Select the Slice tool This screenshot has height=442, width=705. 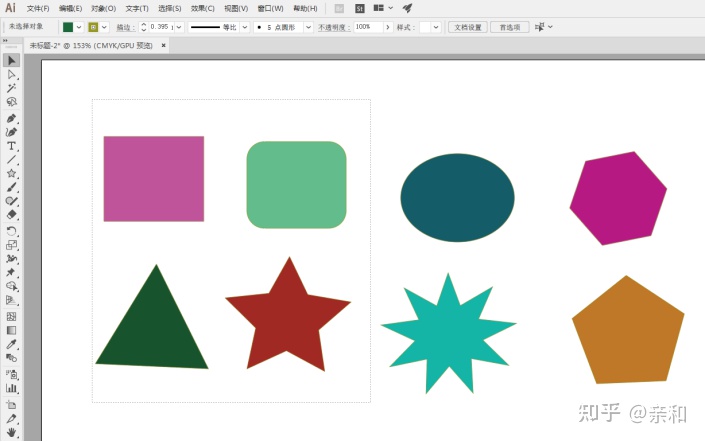click(12, 419)
